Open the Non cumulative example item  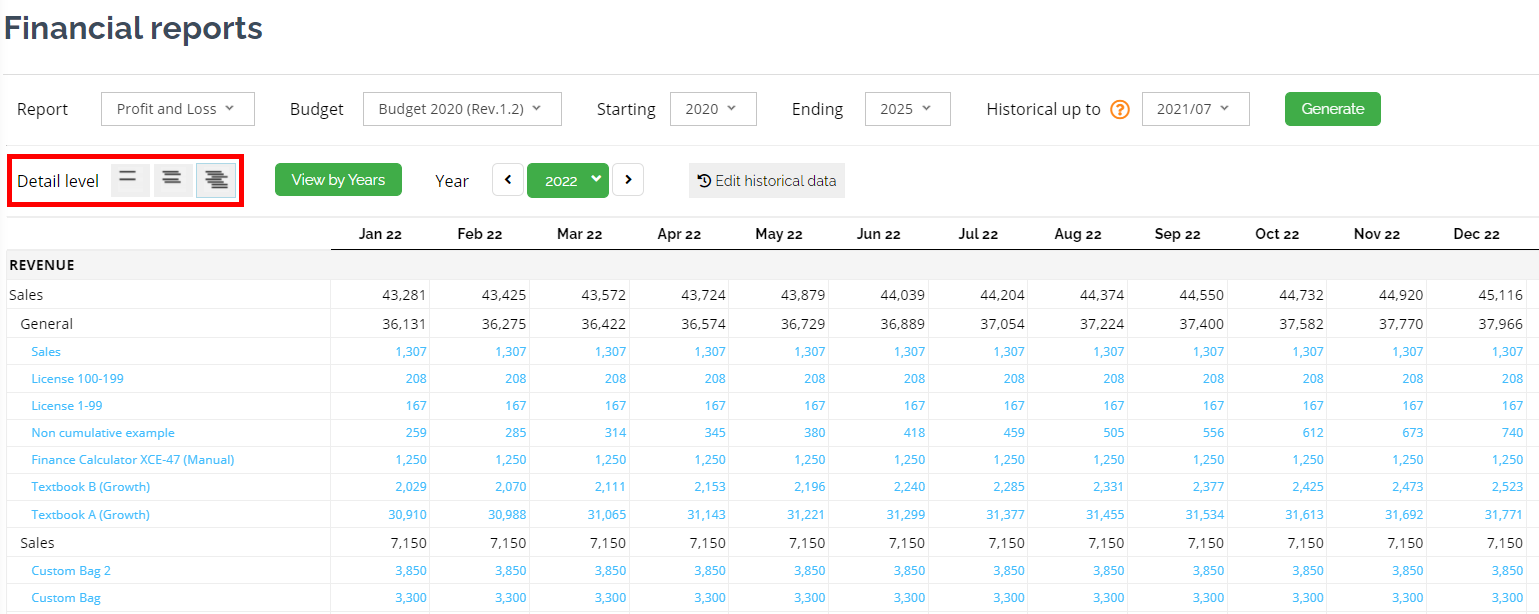tap(103, 433)
